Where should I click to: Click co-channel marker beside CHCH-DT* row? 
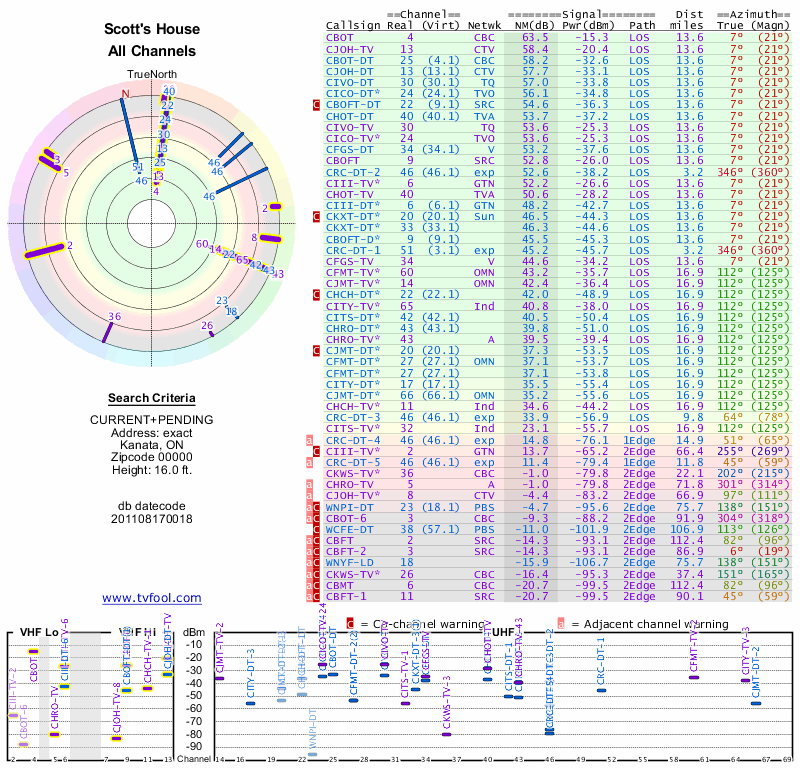coord(316,295)
